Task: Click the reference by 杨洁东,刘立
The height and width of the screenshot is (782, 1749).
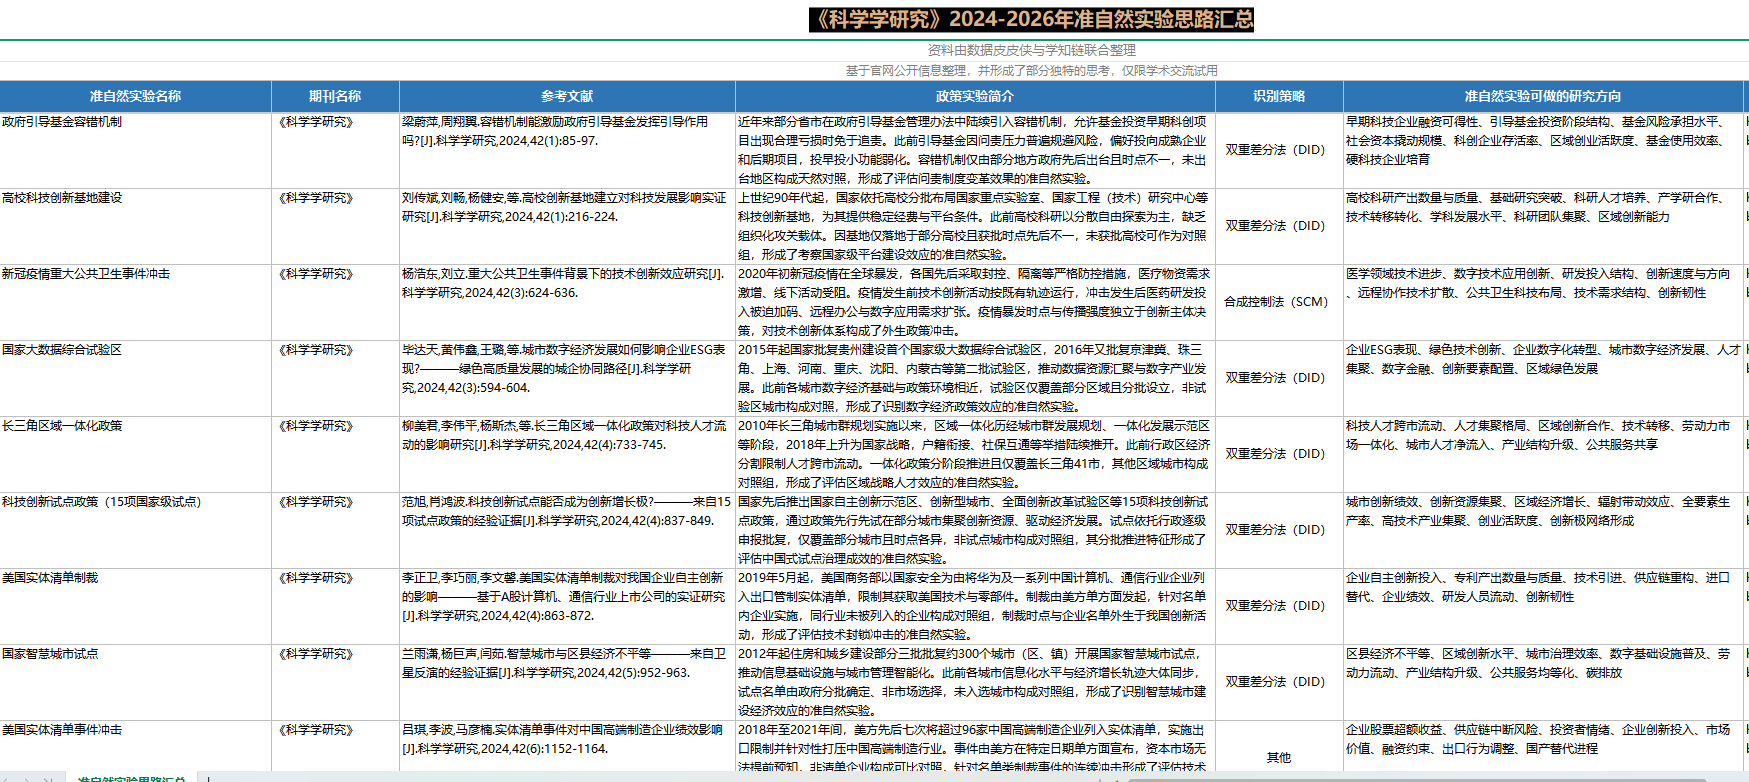Action: (567, 302)
